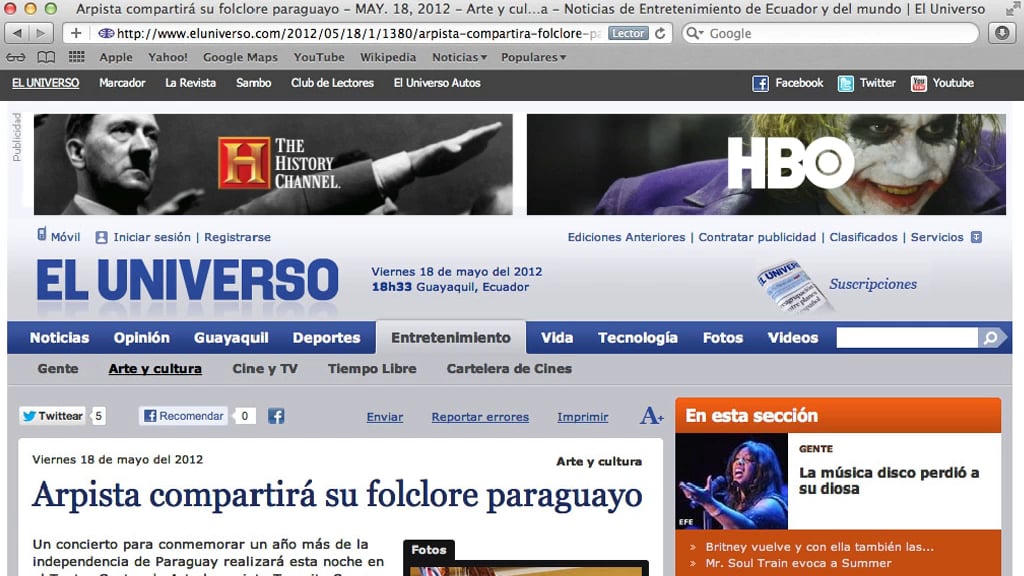Image resolution: width=1024 pixels, height=576 pixels.
Task: Open the La Revista link in top bar
Action: pos(190,83)
